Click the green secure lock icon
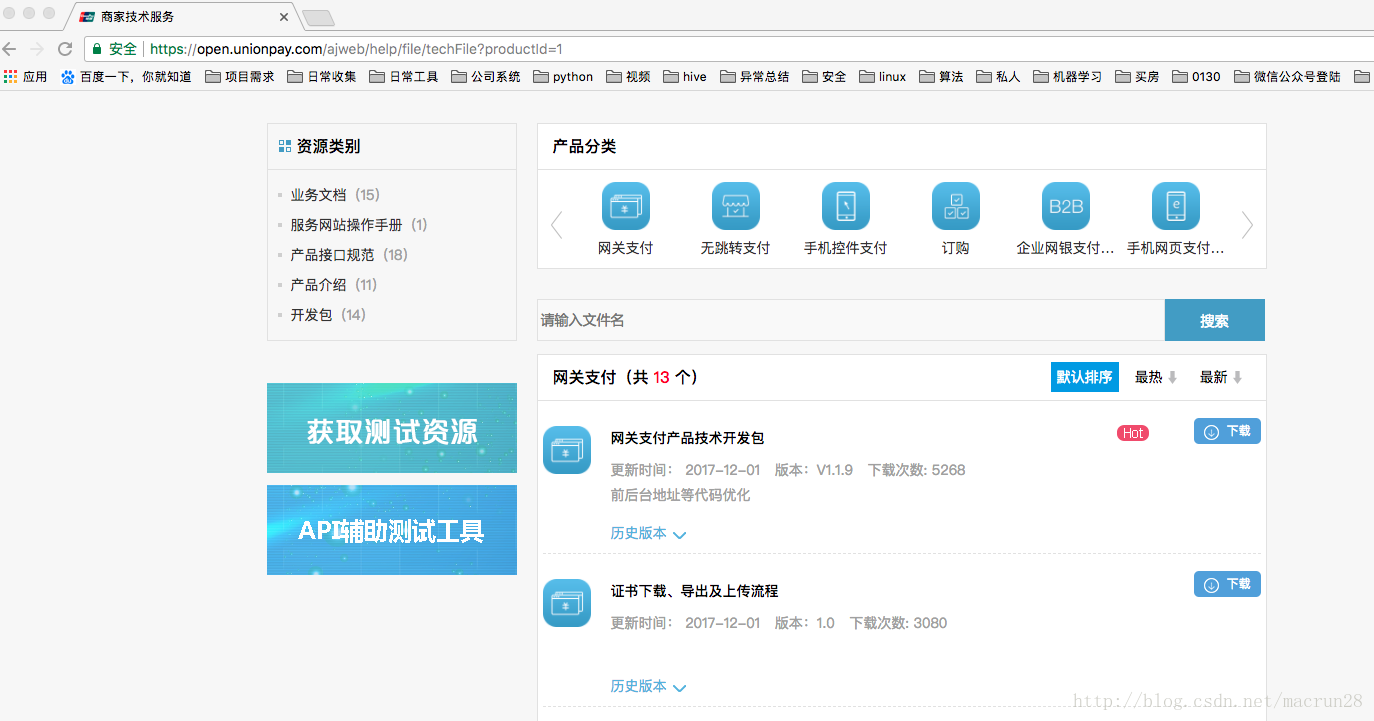 click(97, 48)
